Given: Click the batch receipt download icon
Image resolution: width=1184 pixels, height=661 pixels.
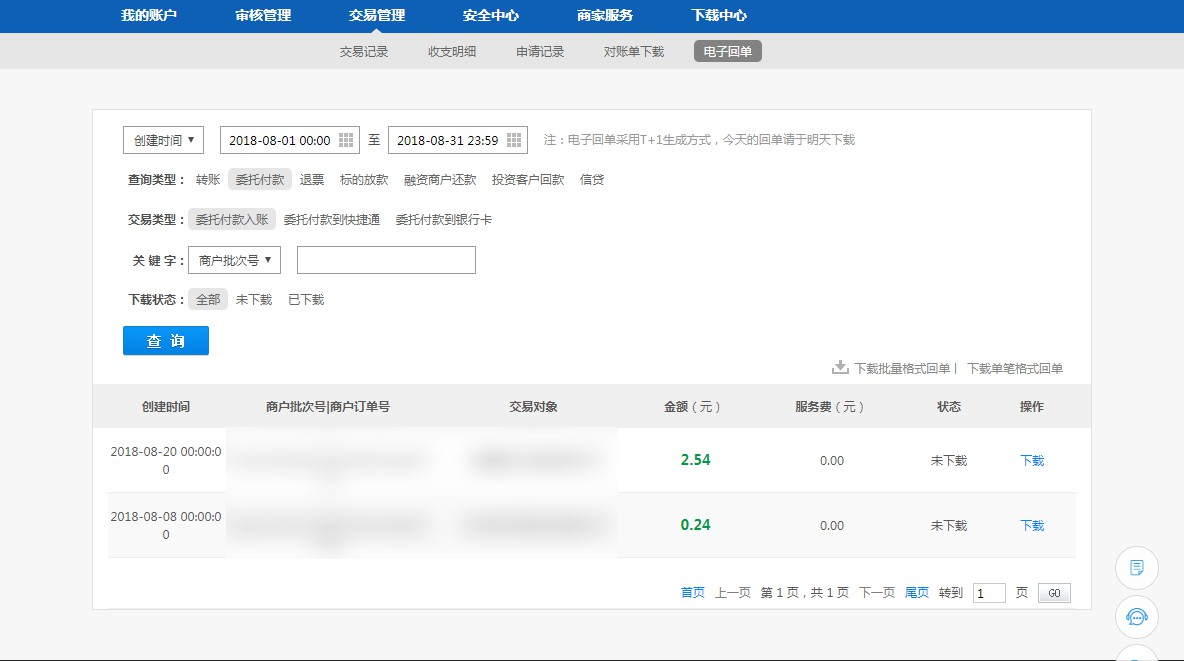Looking at the screenshot, I should tap(840, 368).
